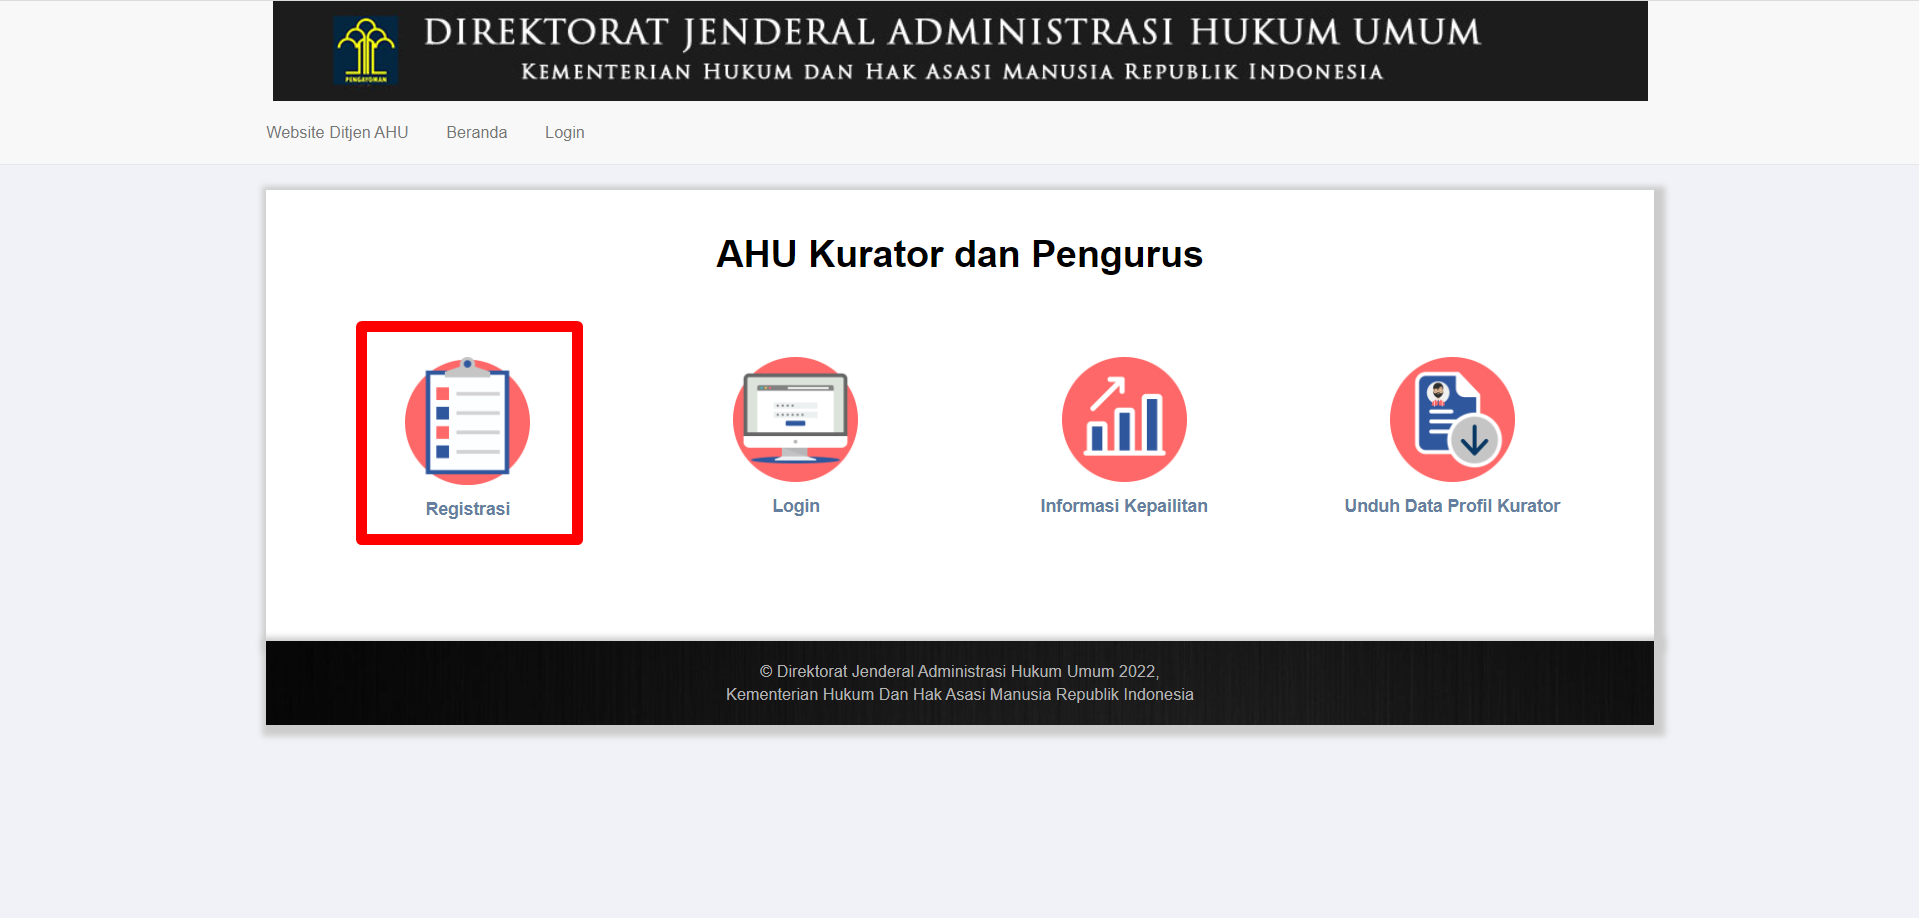This screenshot has height=918, width=1919.
Task: Click the Registrasi clipboard icon
Action: (467, 421)
